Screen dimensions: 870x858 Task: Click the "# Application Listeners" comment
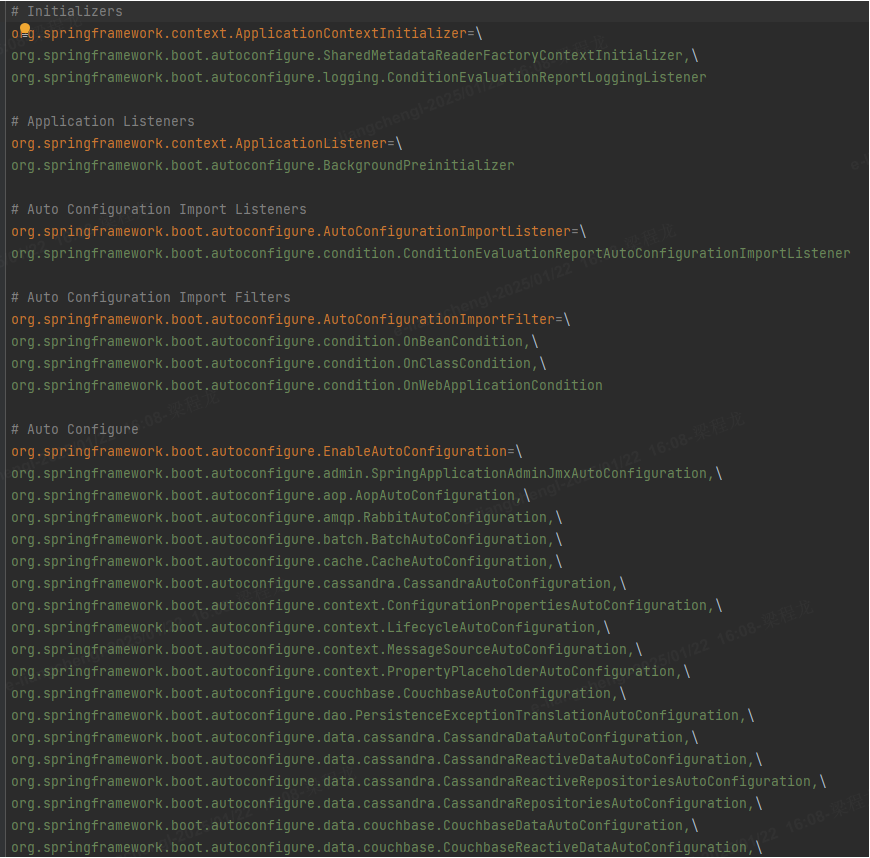click(x=103, y=121)
